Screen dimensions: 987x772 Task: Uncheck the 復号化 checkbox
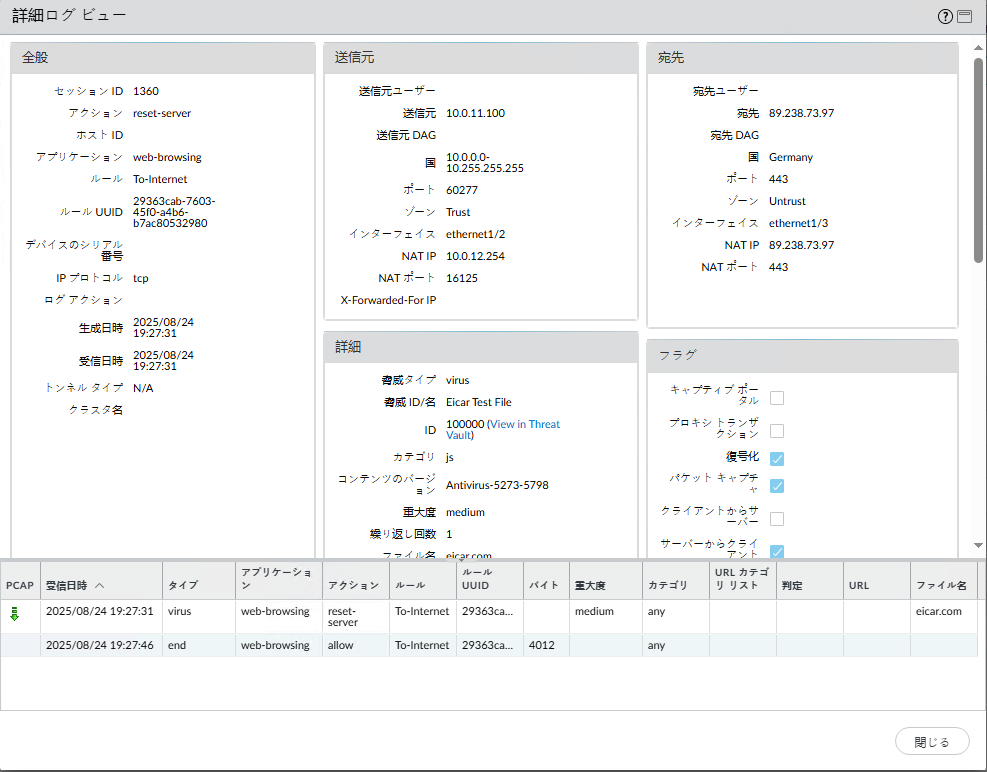(777, 459)
